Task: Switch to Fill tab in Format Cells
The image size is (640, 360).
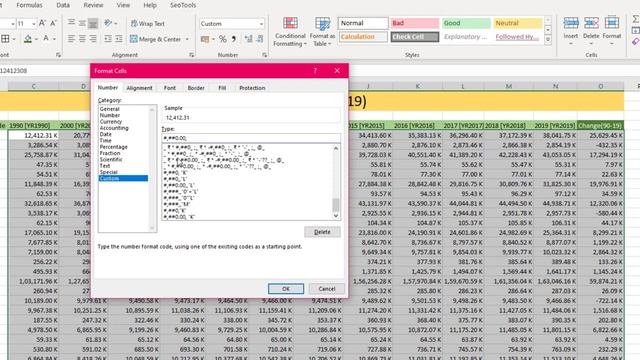Action: pyautogui.click(x=222, y=88)
